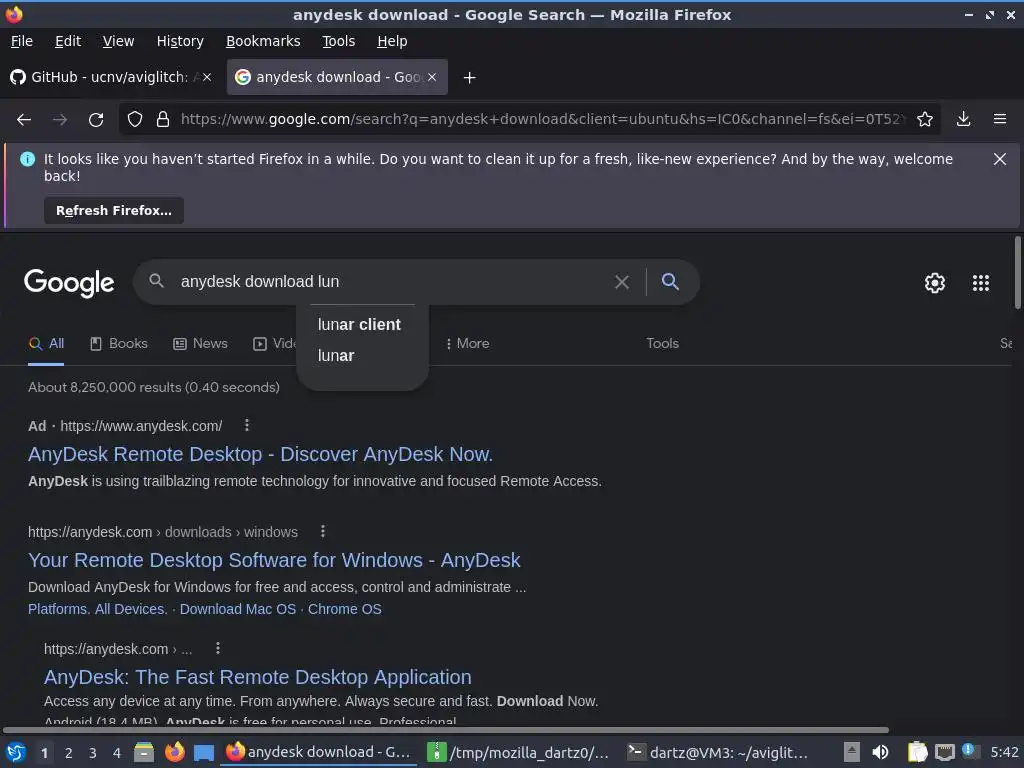Click the show desktop taskbar icon
1024x768 pixels.
[204, 752]
